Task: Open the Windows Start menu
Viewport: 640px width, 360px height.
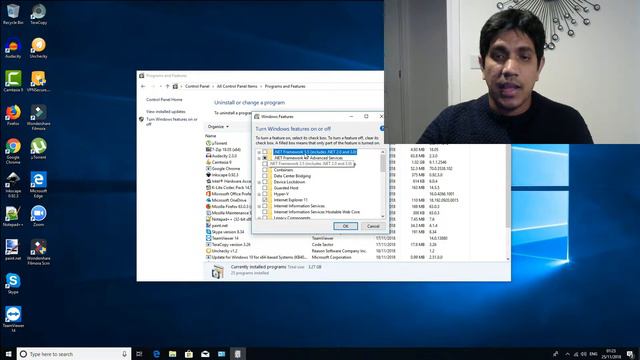Action: coord(8,354)
